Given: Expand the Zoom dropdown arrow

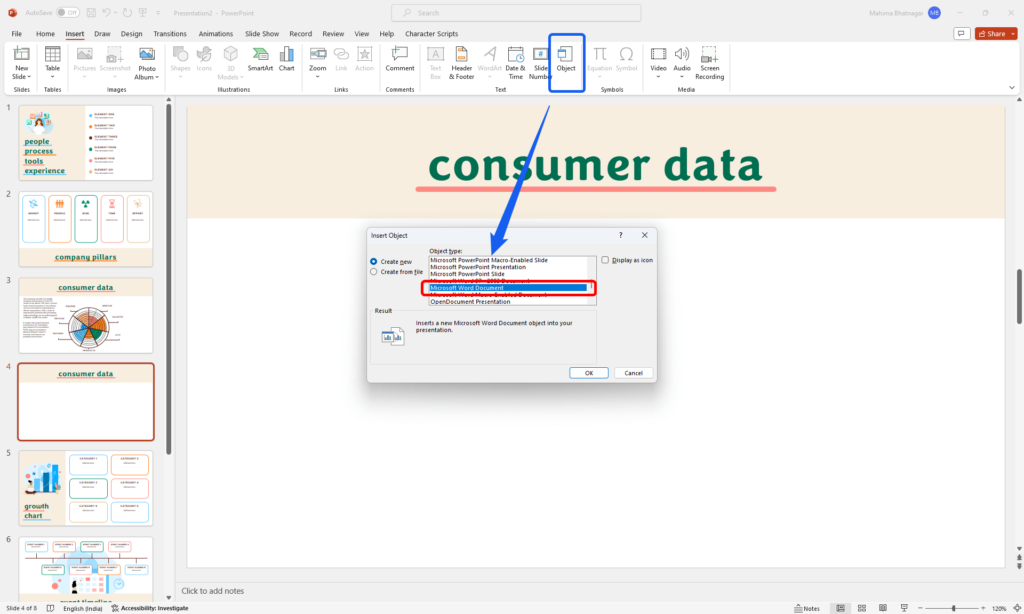Looking at the screenshot, I should (318, 74).
